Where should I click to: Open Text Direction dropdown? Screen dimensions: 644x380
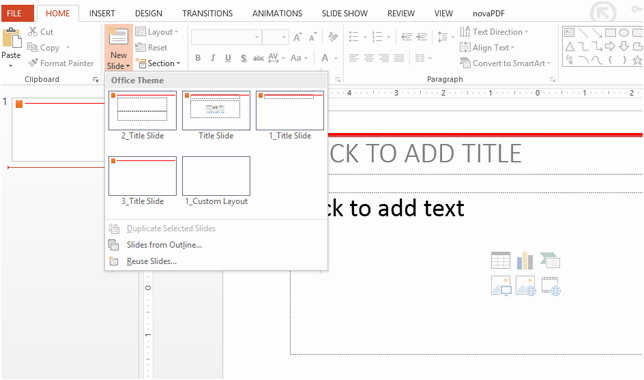click(494, 32)
